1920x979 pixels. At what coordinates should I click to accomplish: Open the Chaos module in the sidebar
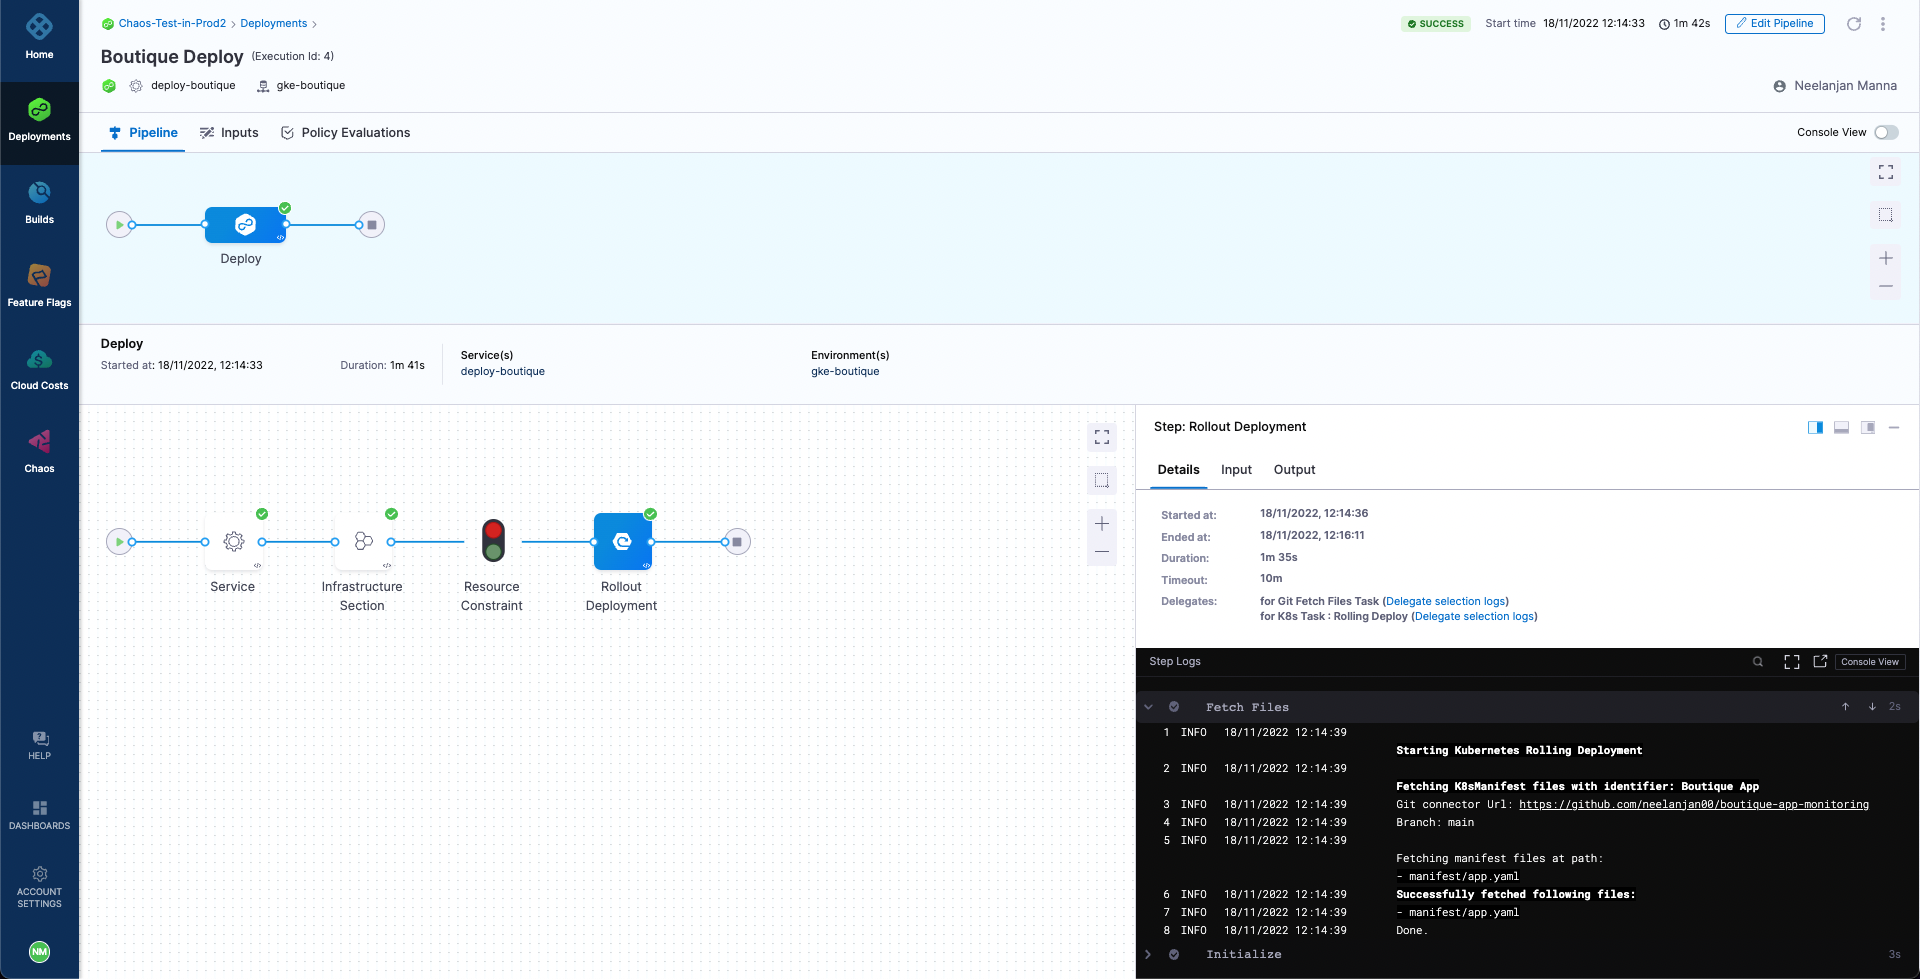[x=39, y=450]
